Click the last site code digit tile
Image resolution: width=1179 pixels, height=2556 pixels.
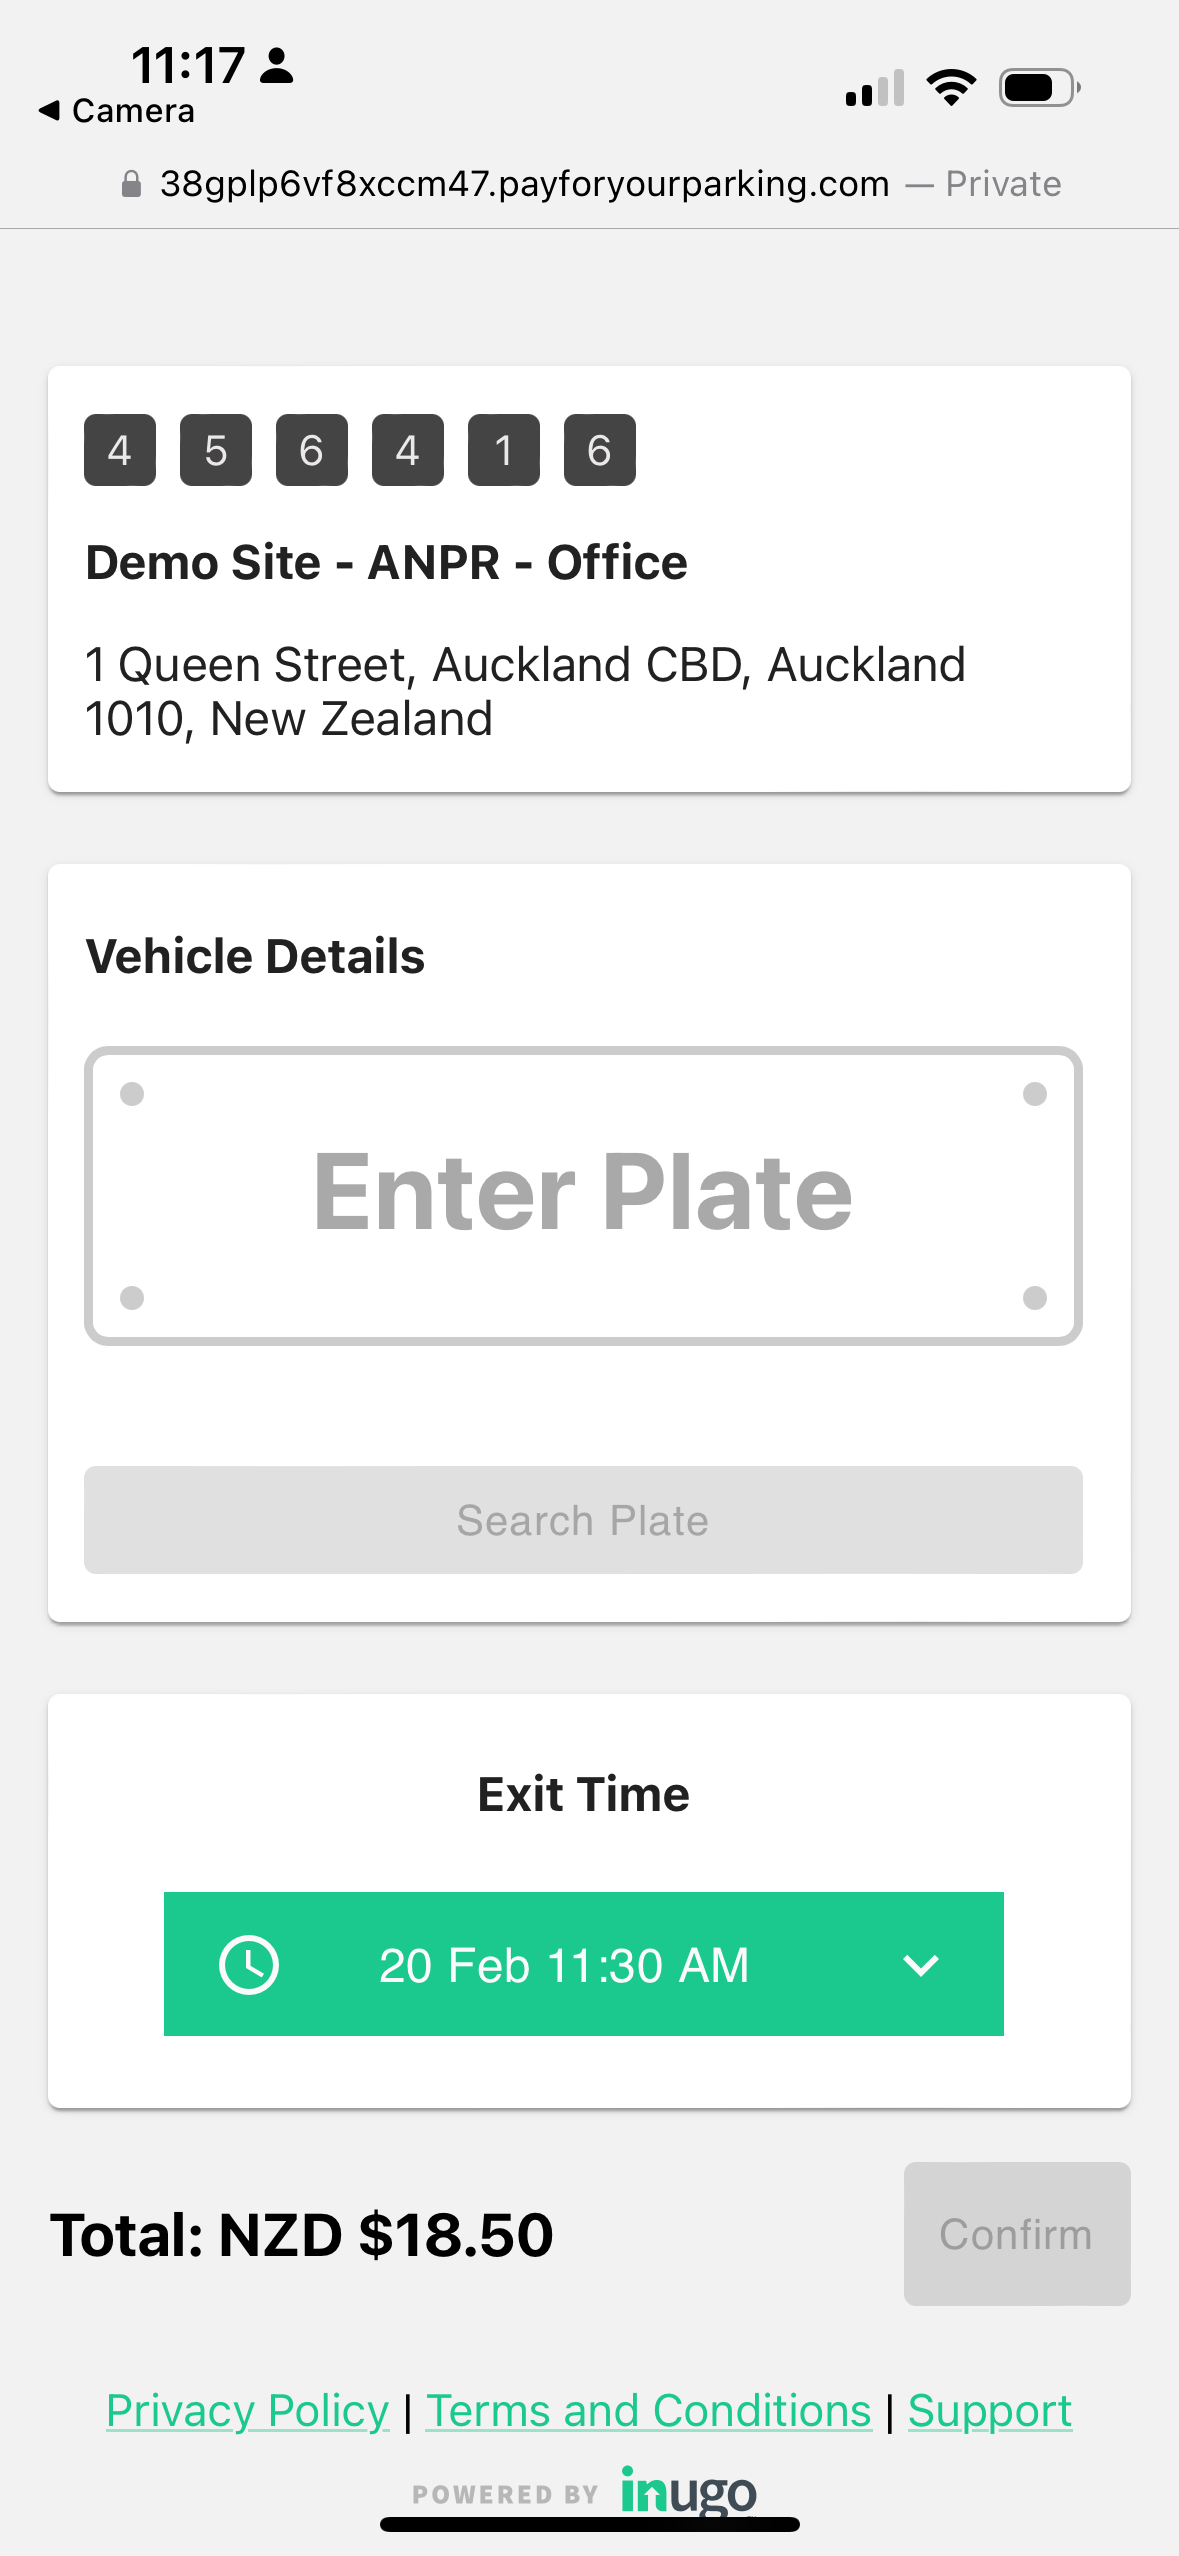tap(600, 450)
